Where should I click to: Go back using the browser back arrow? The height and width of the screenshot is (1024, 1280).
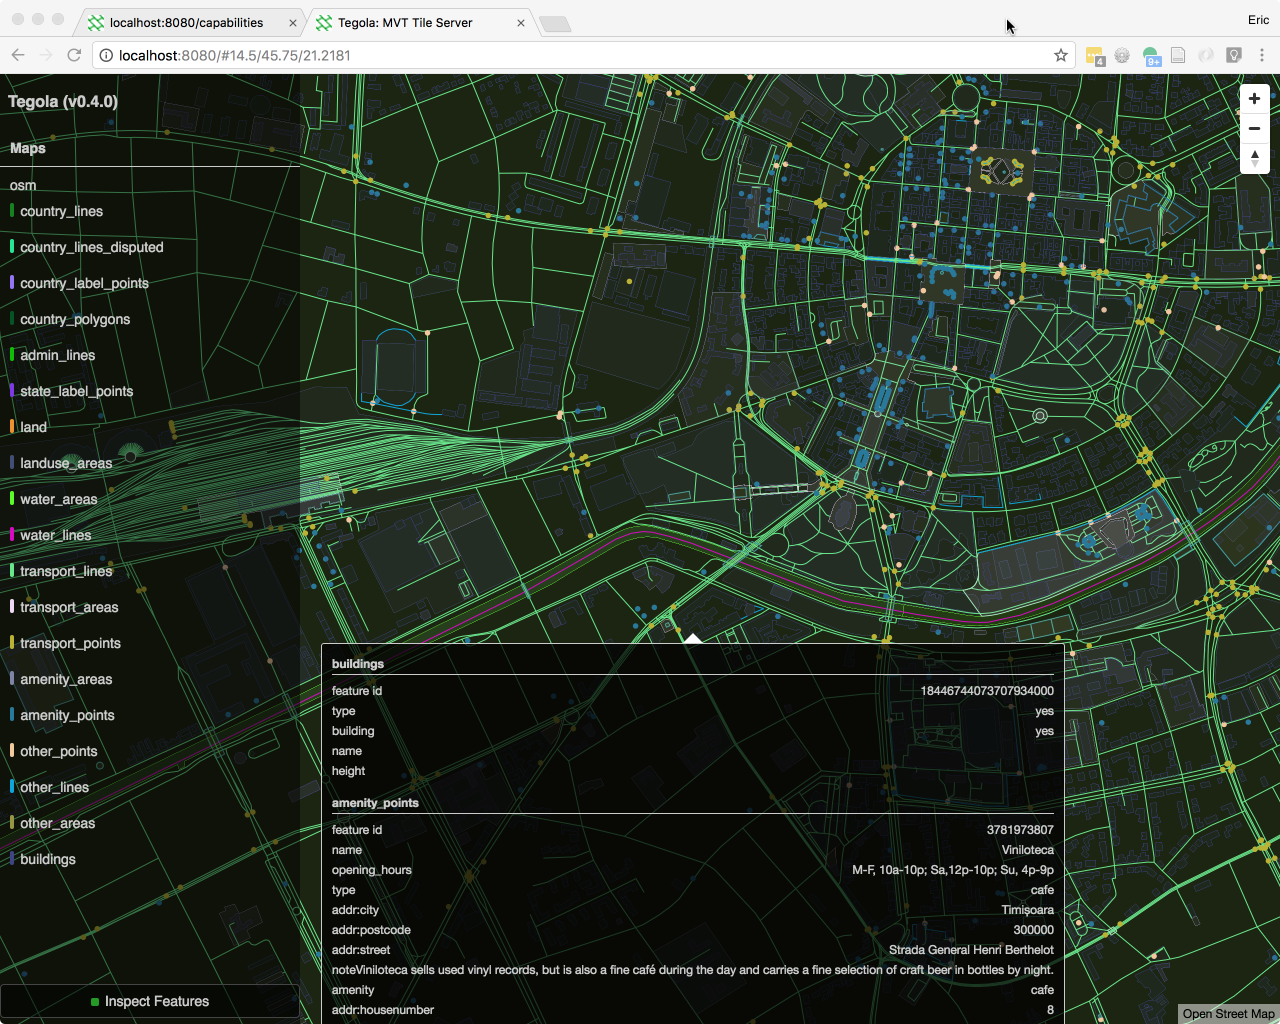18,55
